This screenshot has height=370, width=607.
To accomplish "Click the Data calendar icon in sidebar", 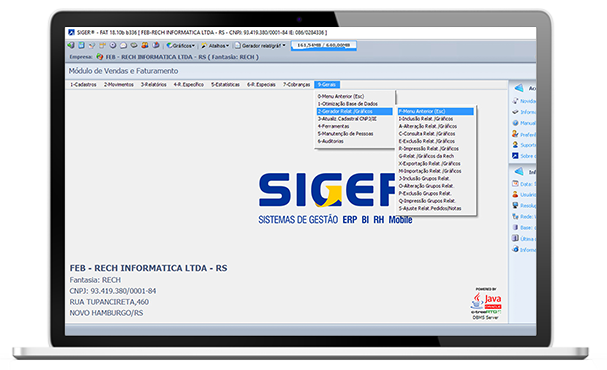I will [x=515, y=183].
